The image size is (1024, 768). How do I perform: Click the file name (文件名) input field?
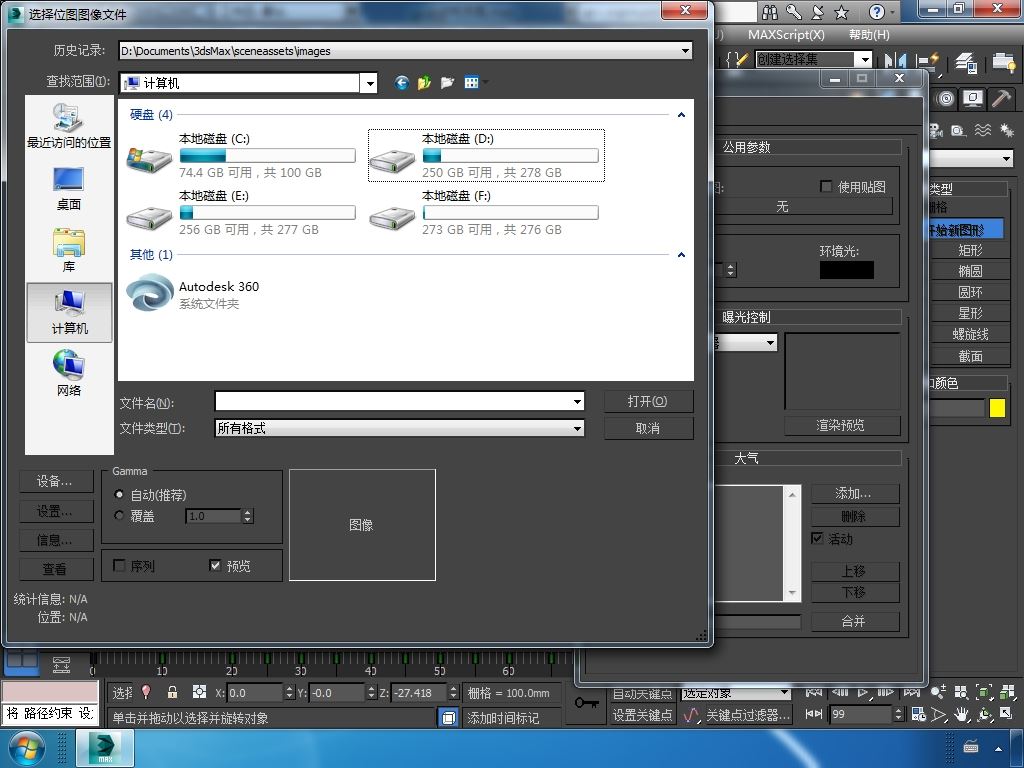pos(394,402)
